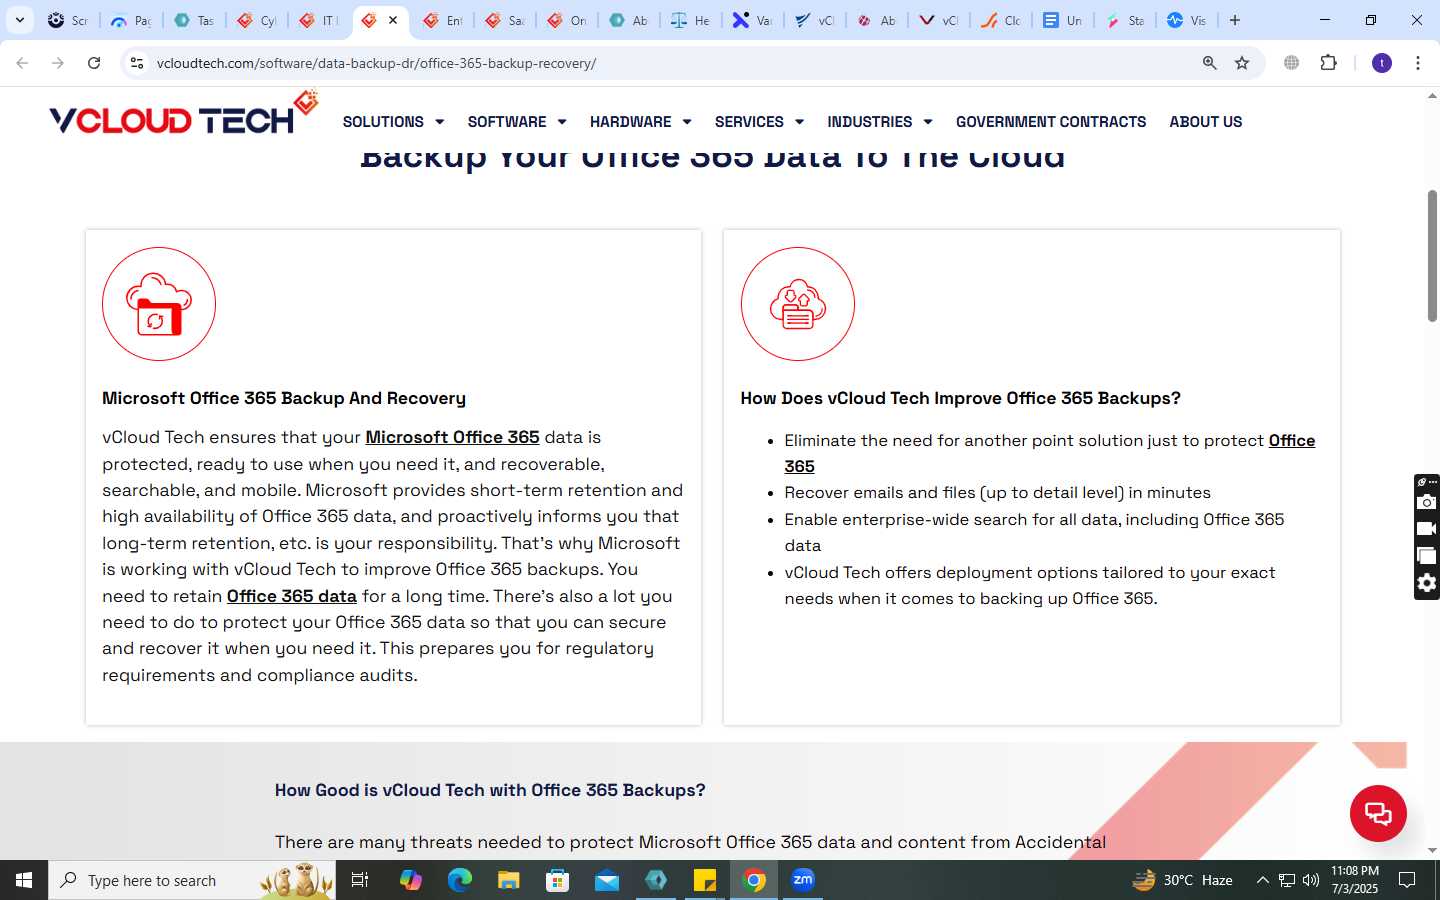The height and width of the screenshot is (900, 1440).
Task: Open Microsoft Edge from the taskbar
Action: point(460,880)
